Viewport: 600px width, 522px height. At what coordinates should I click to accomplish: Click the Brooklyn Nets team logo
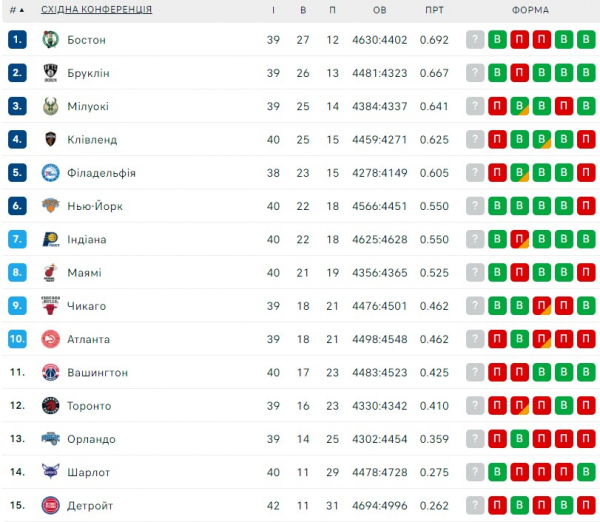point(51,73)
